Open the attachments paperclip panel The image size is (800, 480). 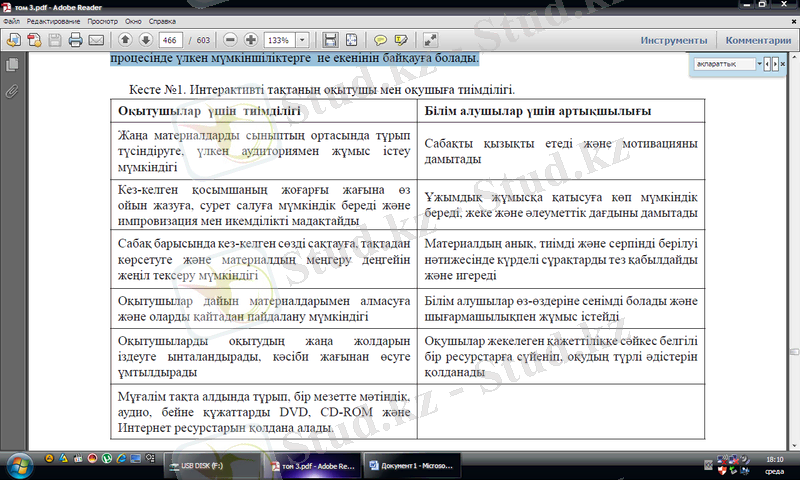click(x=12, y=90)
